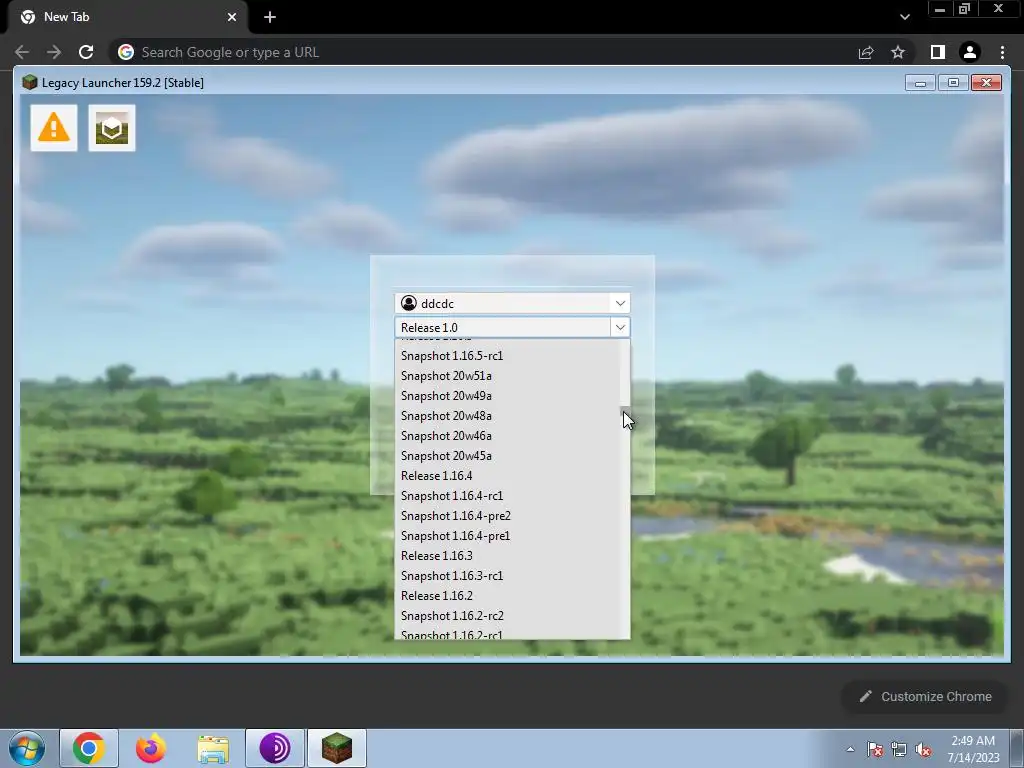The width and height of the screenshot is (1024, 768).
Task: Launch Firefox from the taskbar
Action: point(151,748)
